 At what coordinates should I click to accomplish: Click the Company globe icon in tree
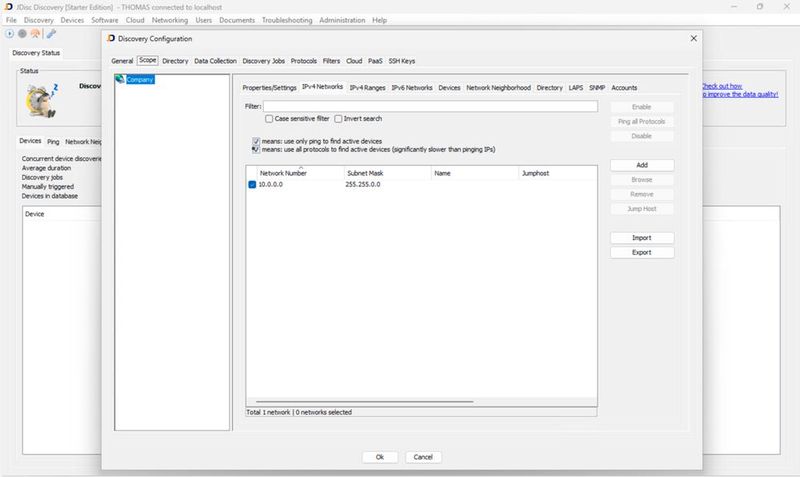coord(120,79)
